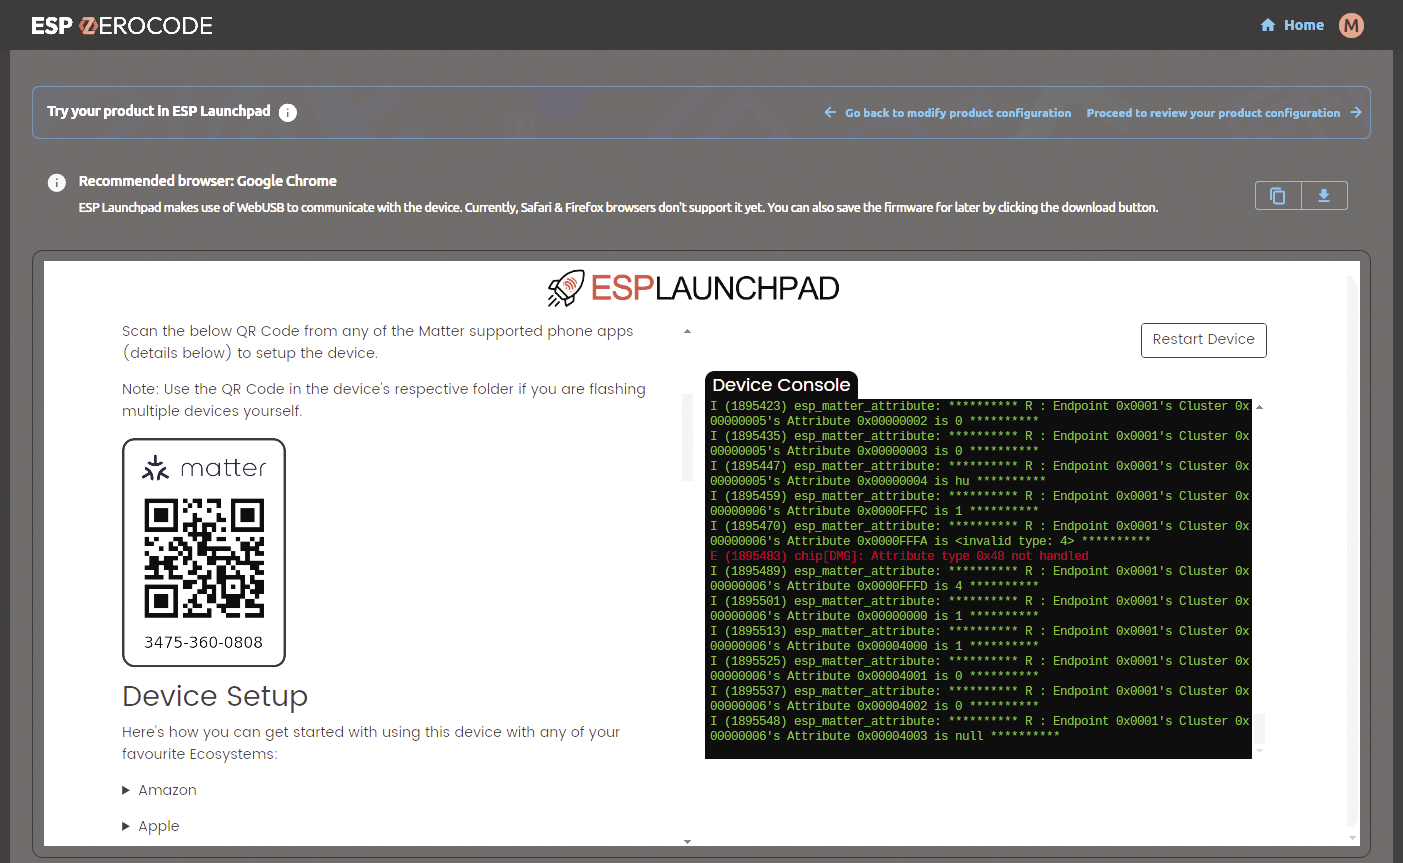Click the Matter QR code image
1403x863 pixels.
coord(204,558)
